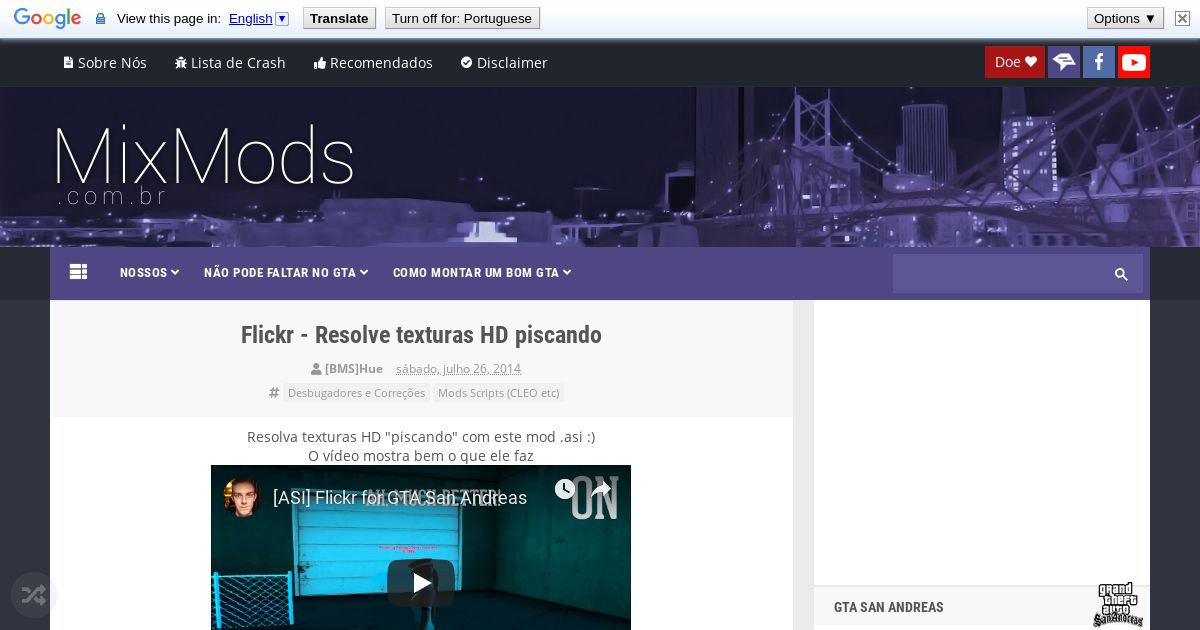Click Turn off for: Portuguese button
Image resolution: width=1200 pixels, height=630 pixels.
(x=462, y=18)
